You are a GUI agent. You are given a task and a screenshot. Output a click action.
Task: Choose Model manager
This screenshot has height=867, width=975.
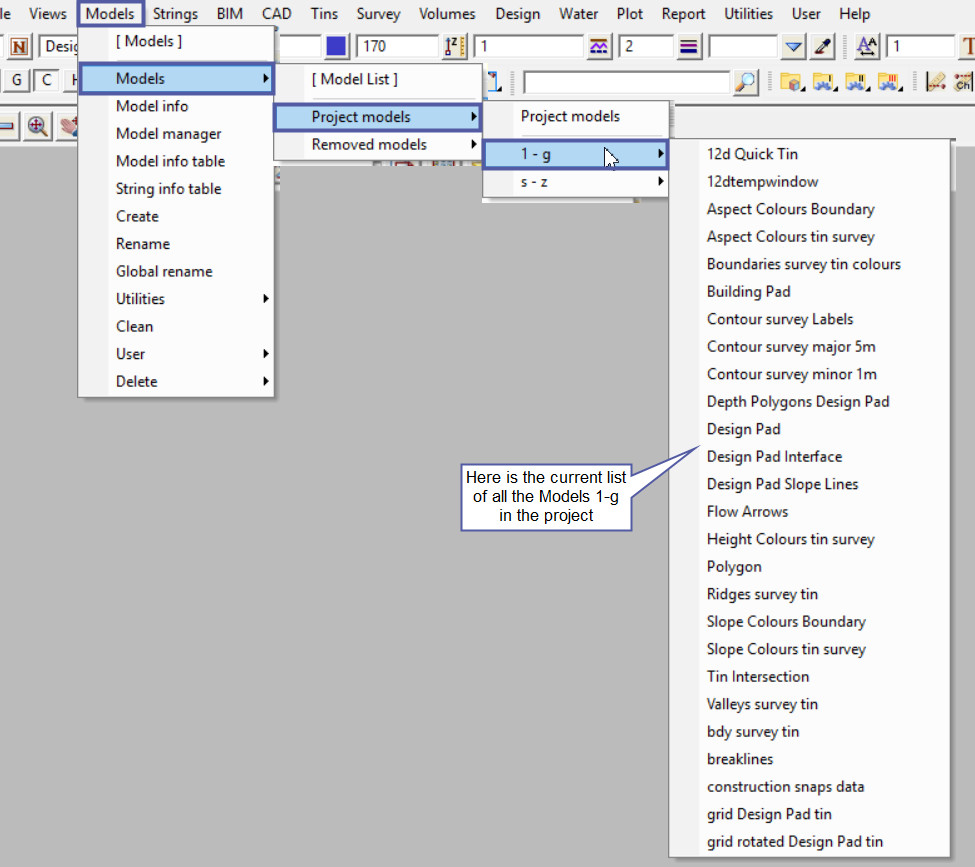169,134
